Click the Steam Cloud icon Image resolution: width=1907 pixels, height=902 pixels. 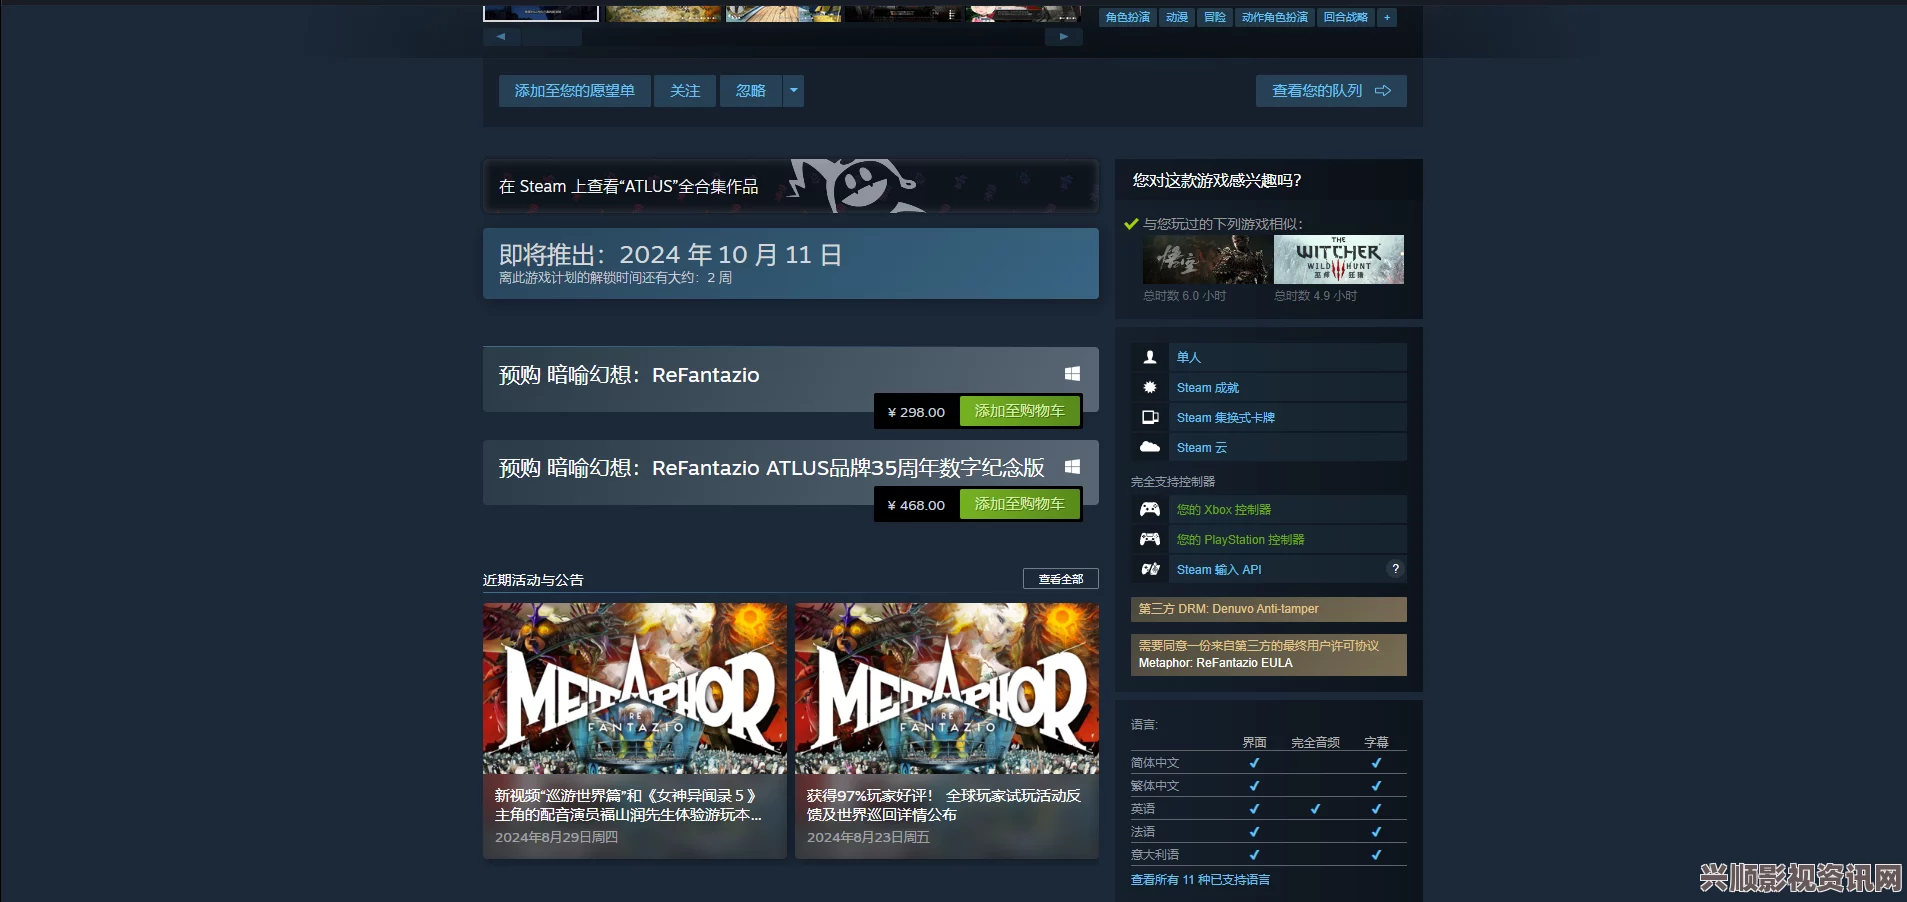(x=1150, y=447)
